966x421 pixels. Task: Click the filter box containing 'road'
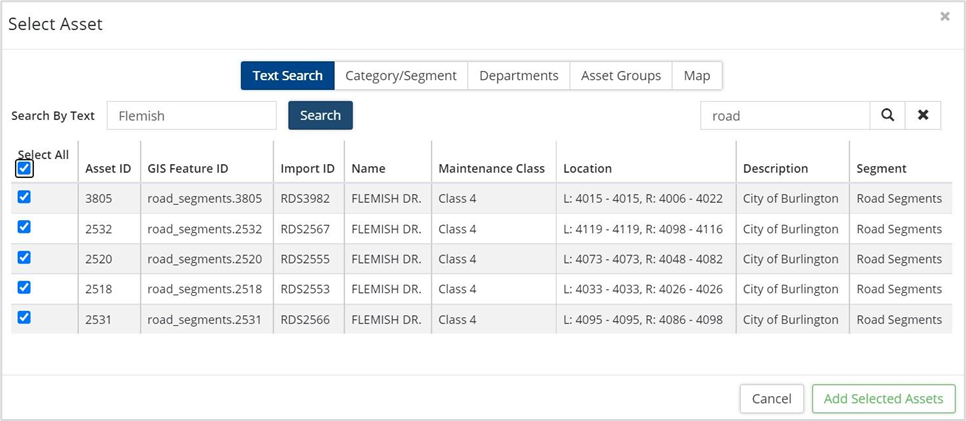pos(784,115)
